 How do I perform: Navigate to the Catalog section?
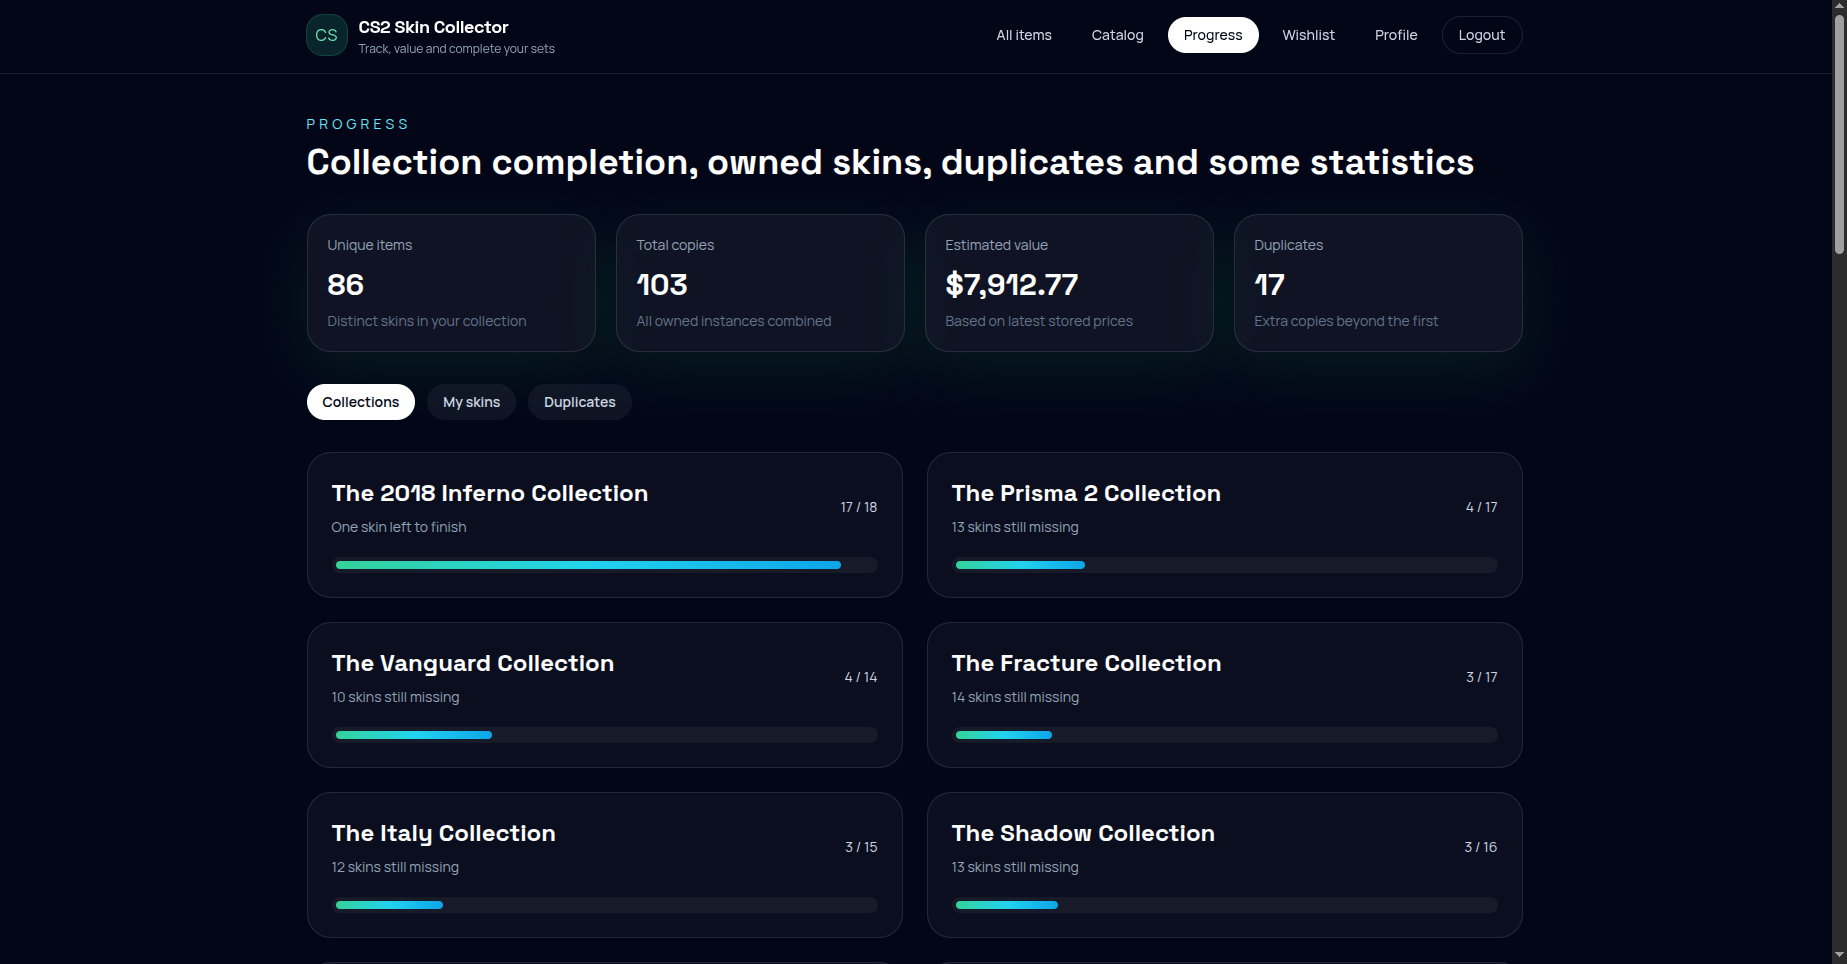point(1117,34)
